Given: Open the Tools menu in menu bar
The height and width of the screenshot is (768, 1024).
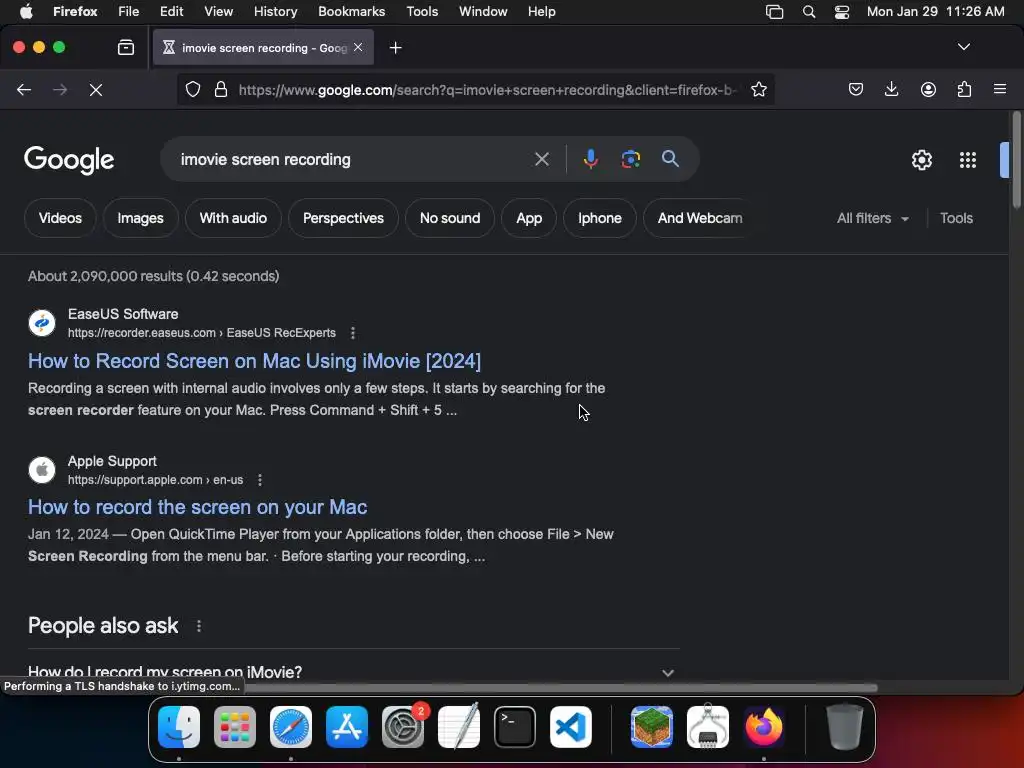Looking at the screenshot, I should click(x=422, y=12).
